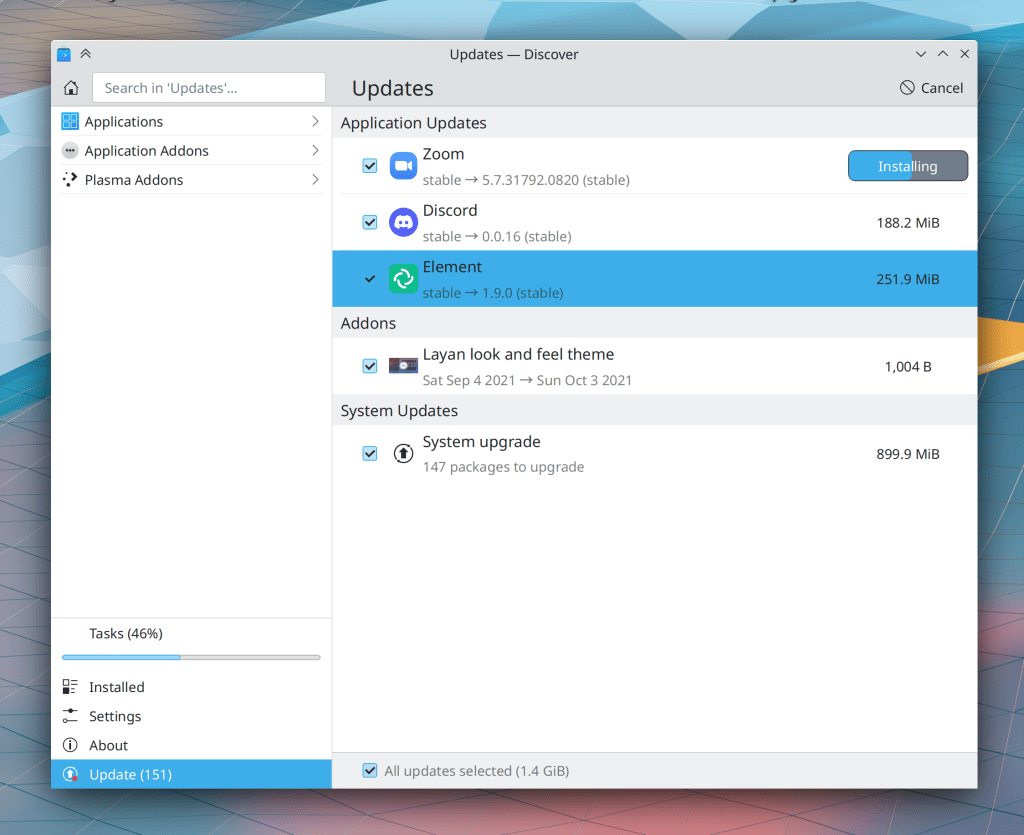
Task: Uncheck the Zoom update checkbox
Action: click(370, 166)
